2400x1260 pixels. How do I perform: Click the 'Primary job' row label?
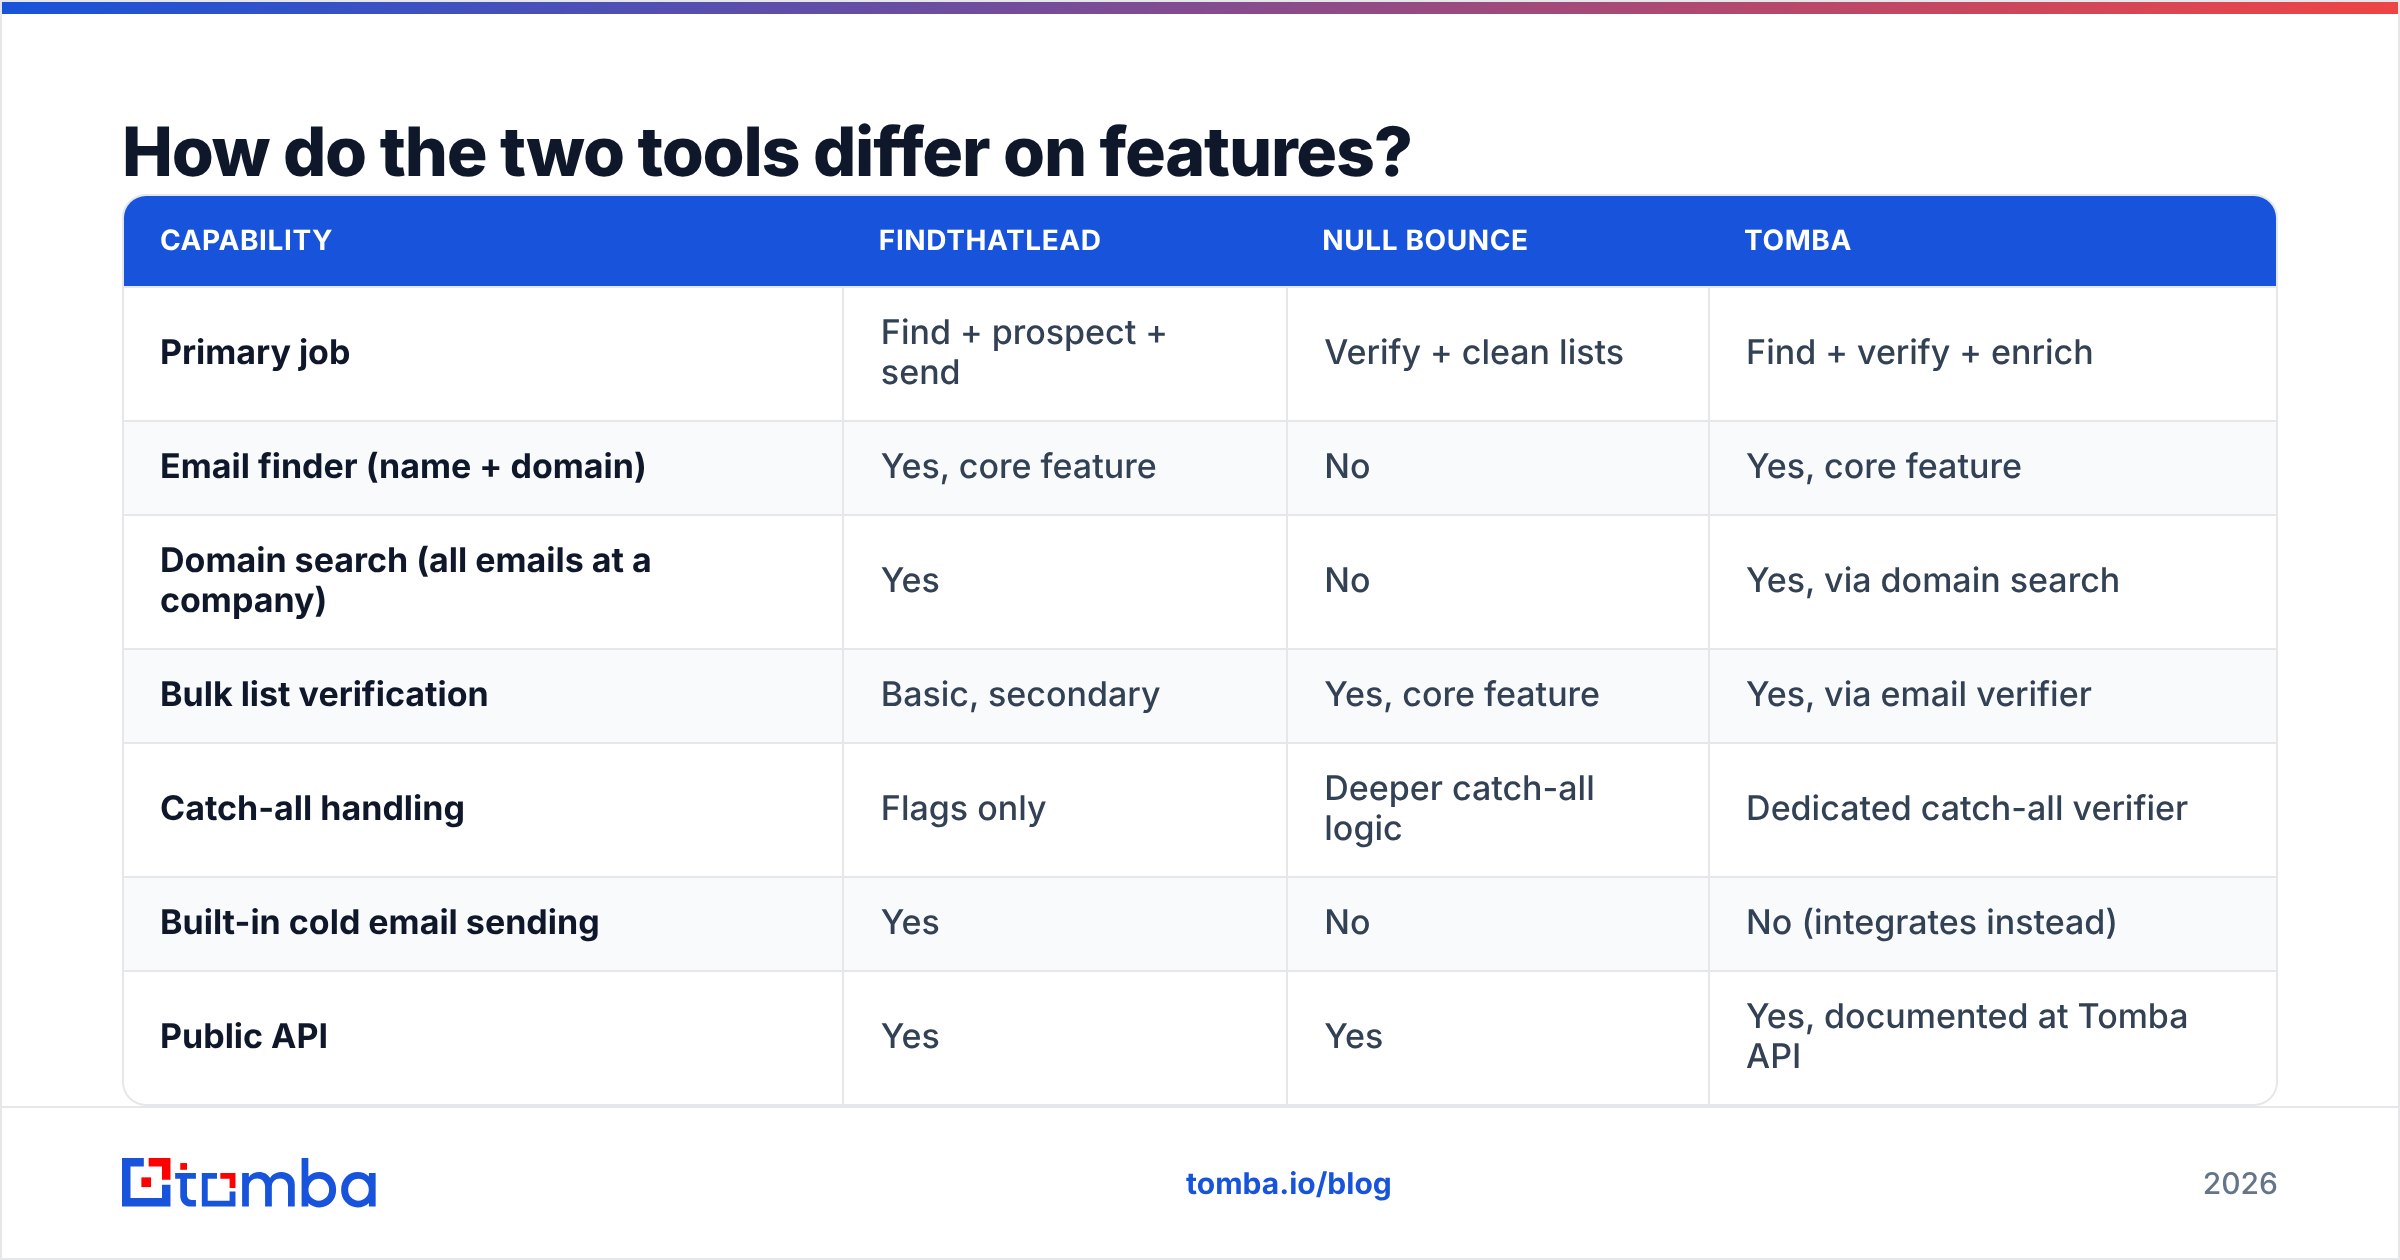click(x=255, y=353)
